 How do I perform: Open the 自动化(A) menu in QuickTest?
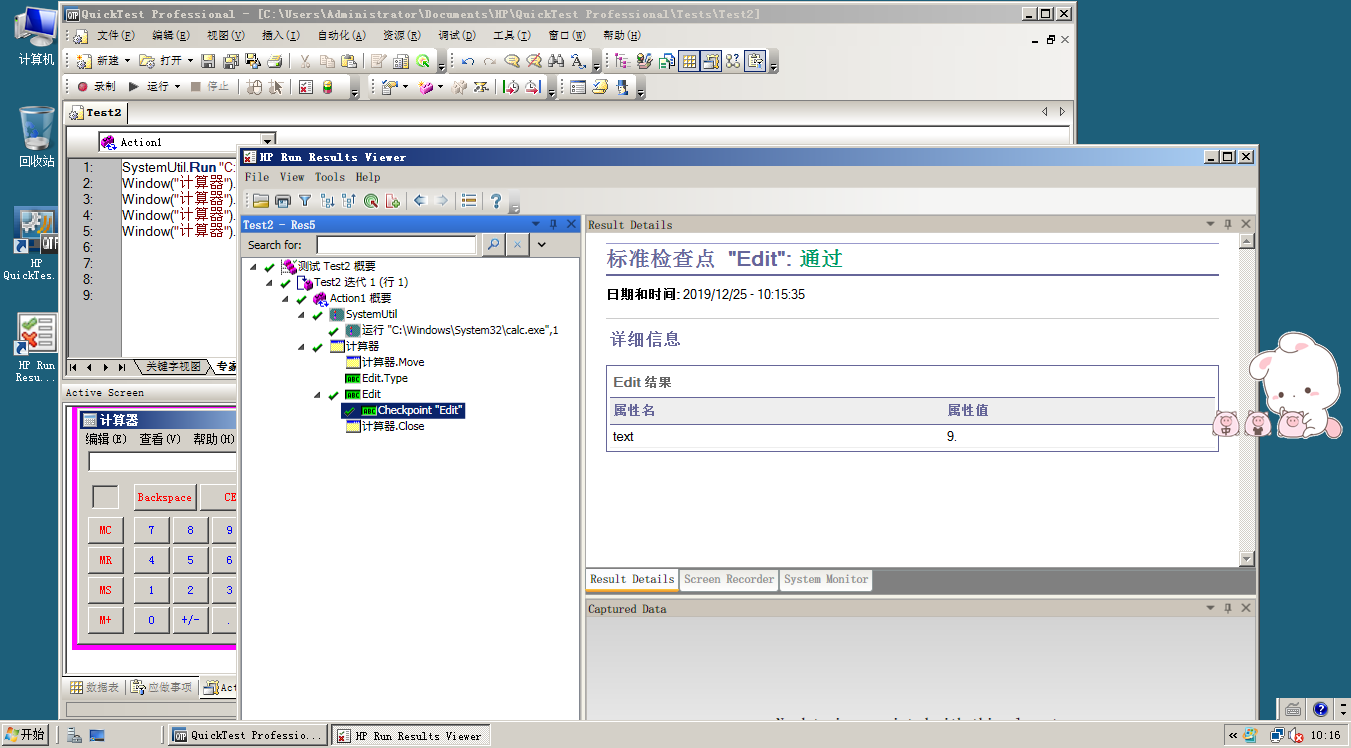pos(342,35)
